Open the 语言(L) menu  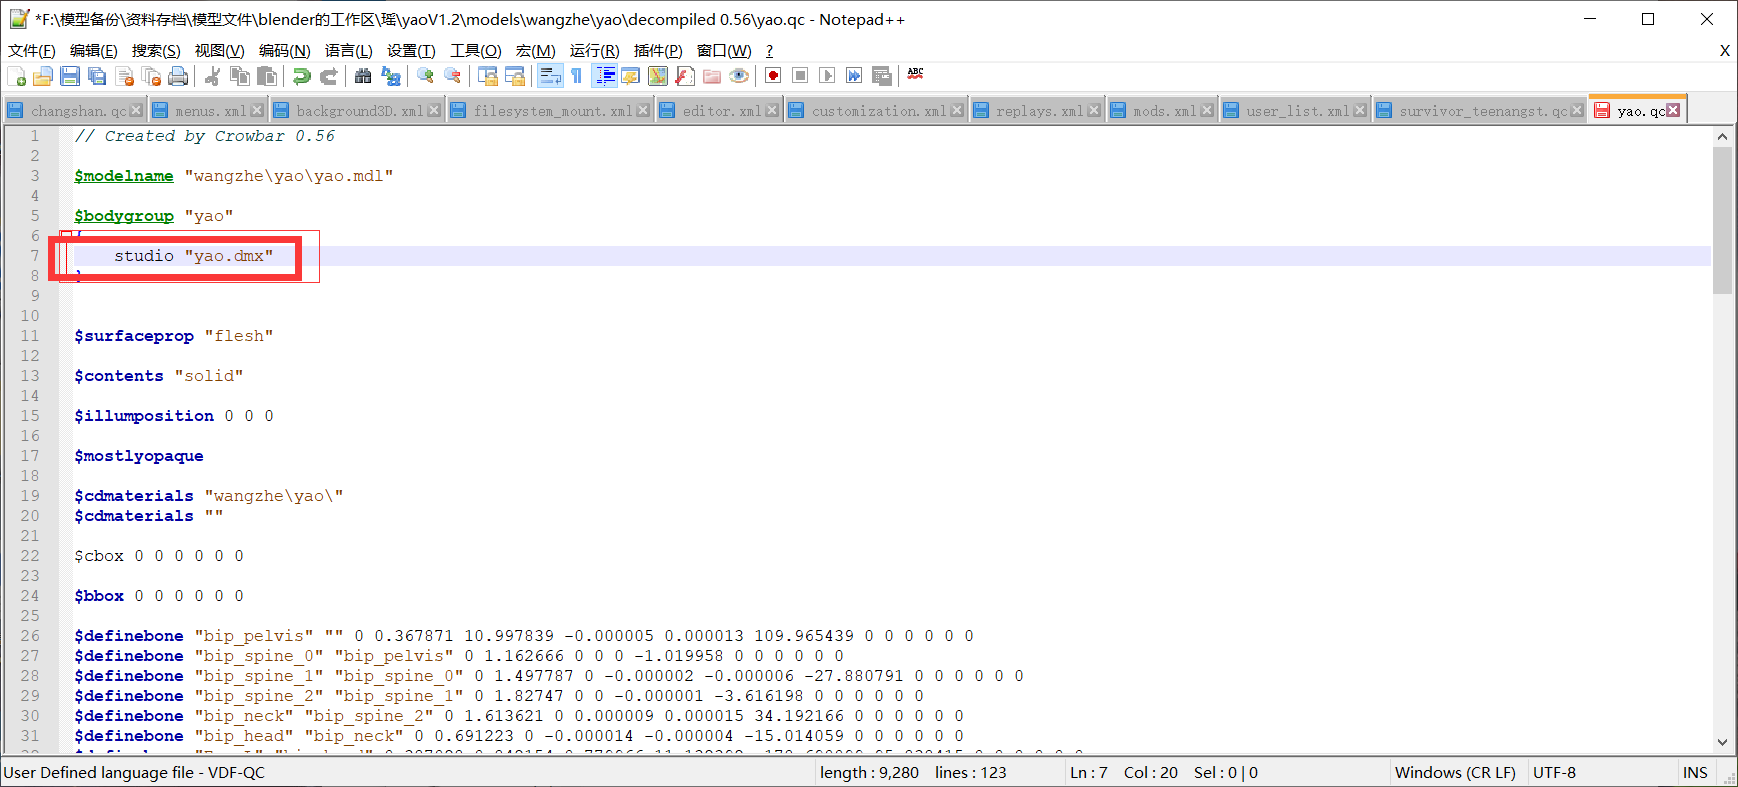(x=348, y=50)
